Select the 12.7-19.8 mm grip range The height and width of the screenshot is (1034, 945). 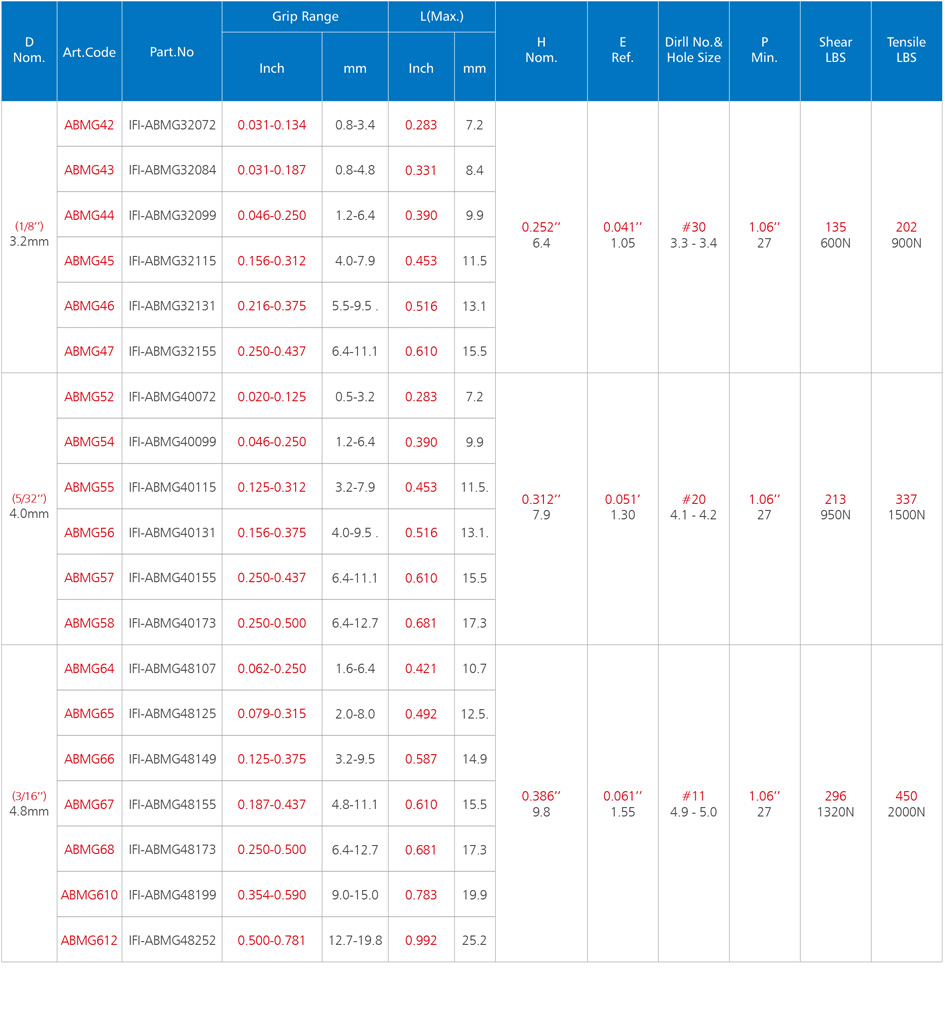point(355,940)
